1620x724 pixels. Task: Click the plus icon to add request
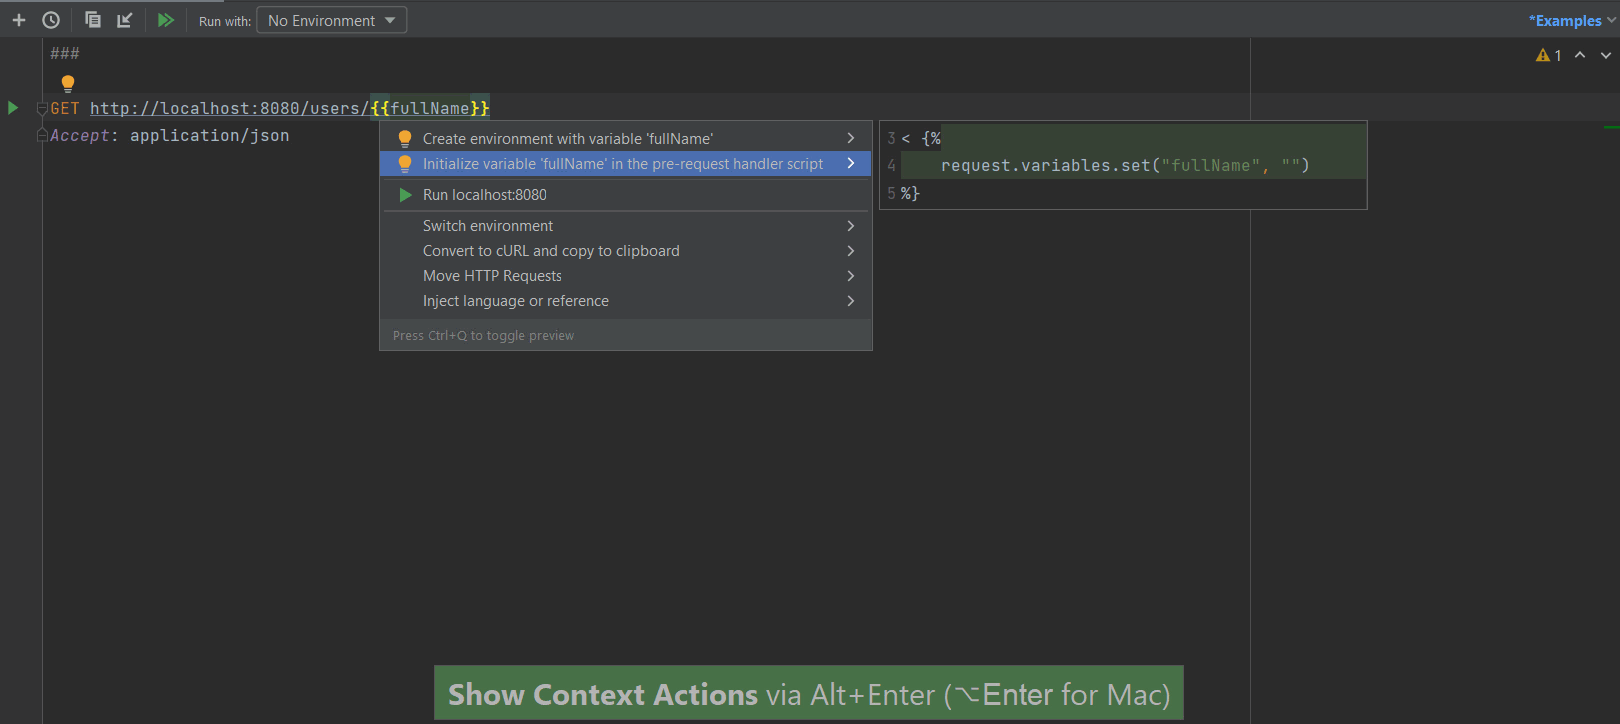click(x=18, y=20)
